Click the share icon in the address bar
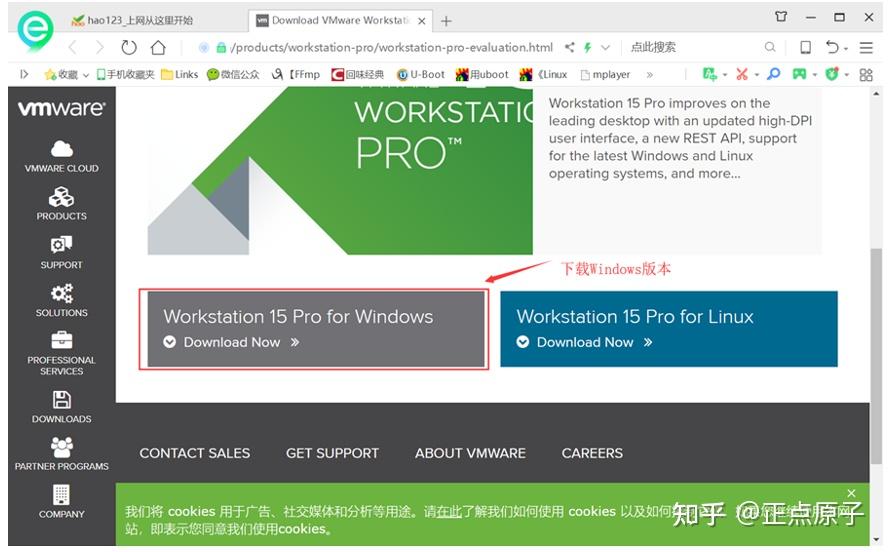 click(x=569, y=48)
